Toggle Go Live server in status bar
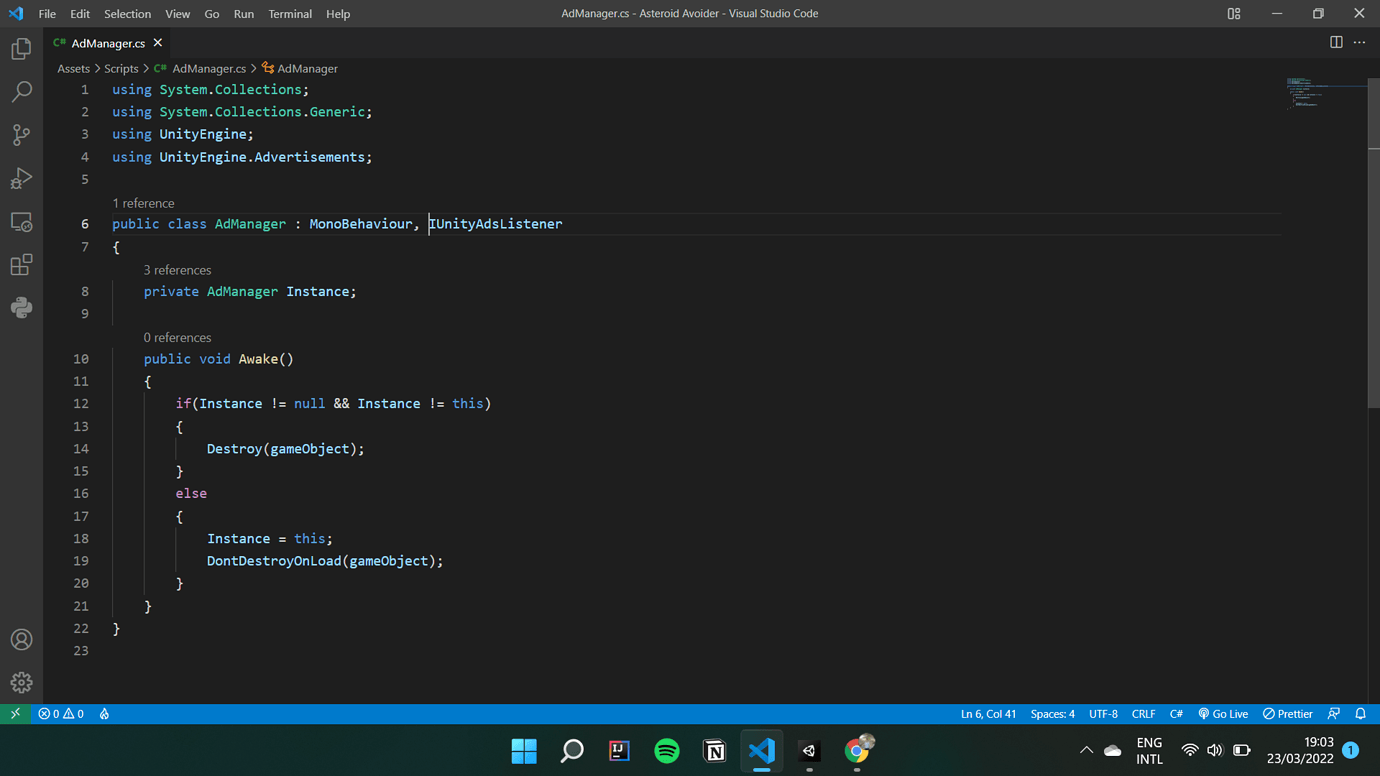This screenshot has width=1380, height=776. [x=1223, y=714]
